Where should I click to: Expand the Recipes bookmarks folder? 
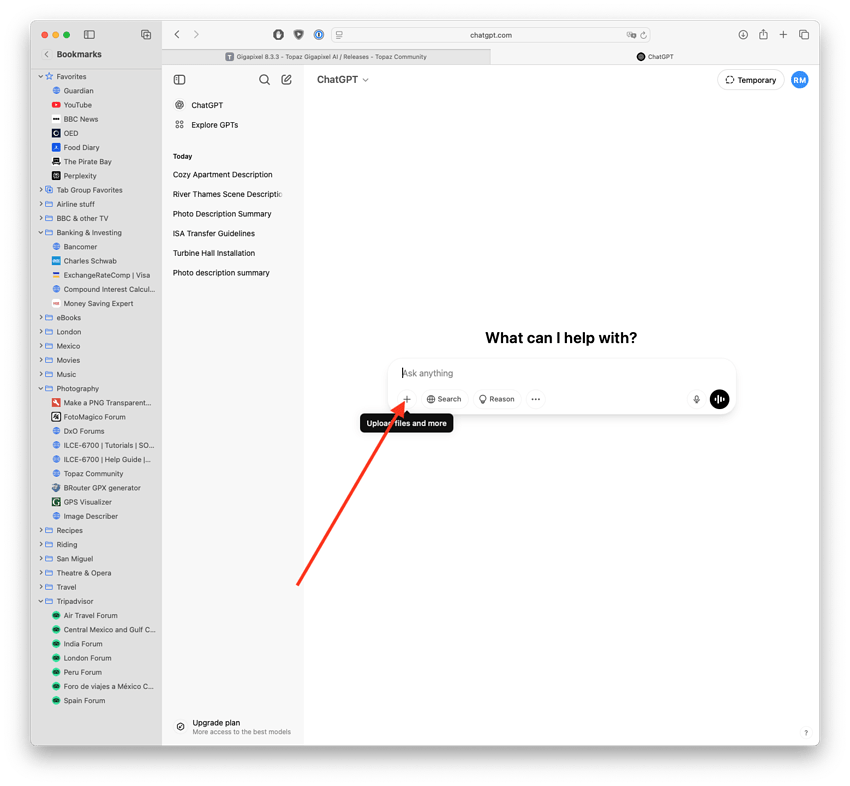(41, 531)
